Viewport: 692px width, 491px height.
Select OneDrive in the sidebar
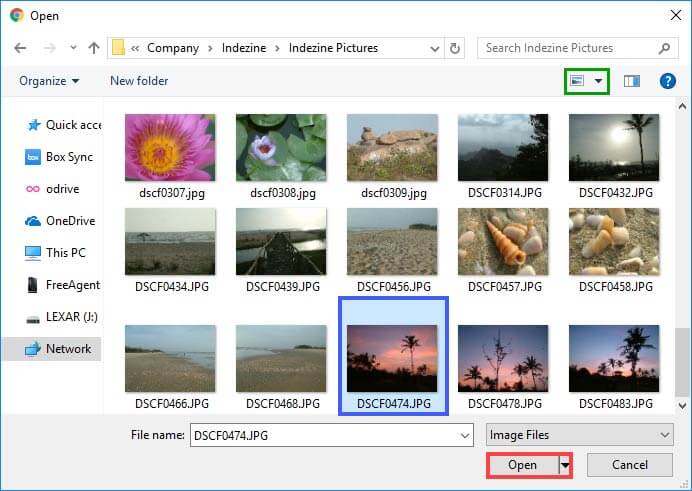70,221
